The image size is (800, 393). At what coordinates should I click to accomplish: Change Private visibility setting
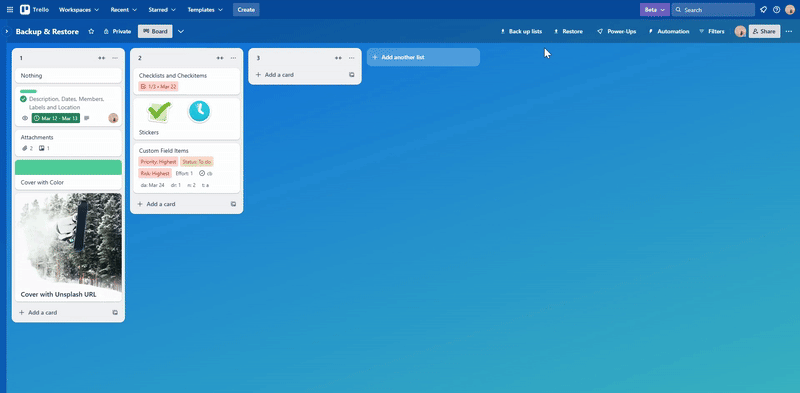[117, 32]
